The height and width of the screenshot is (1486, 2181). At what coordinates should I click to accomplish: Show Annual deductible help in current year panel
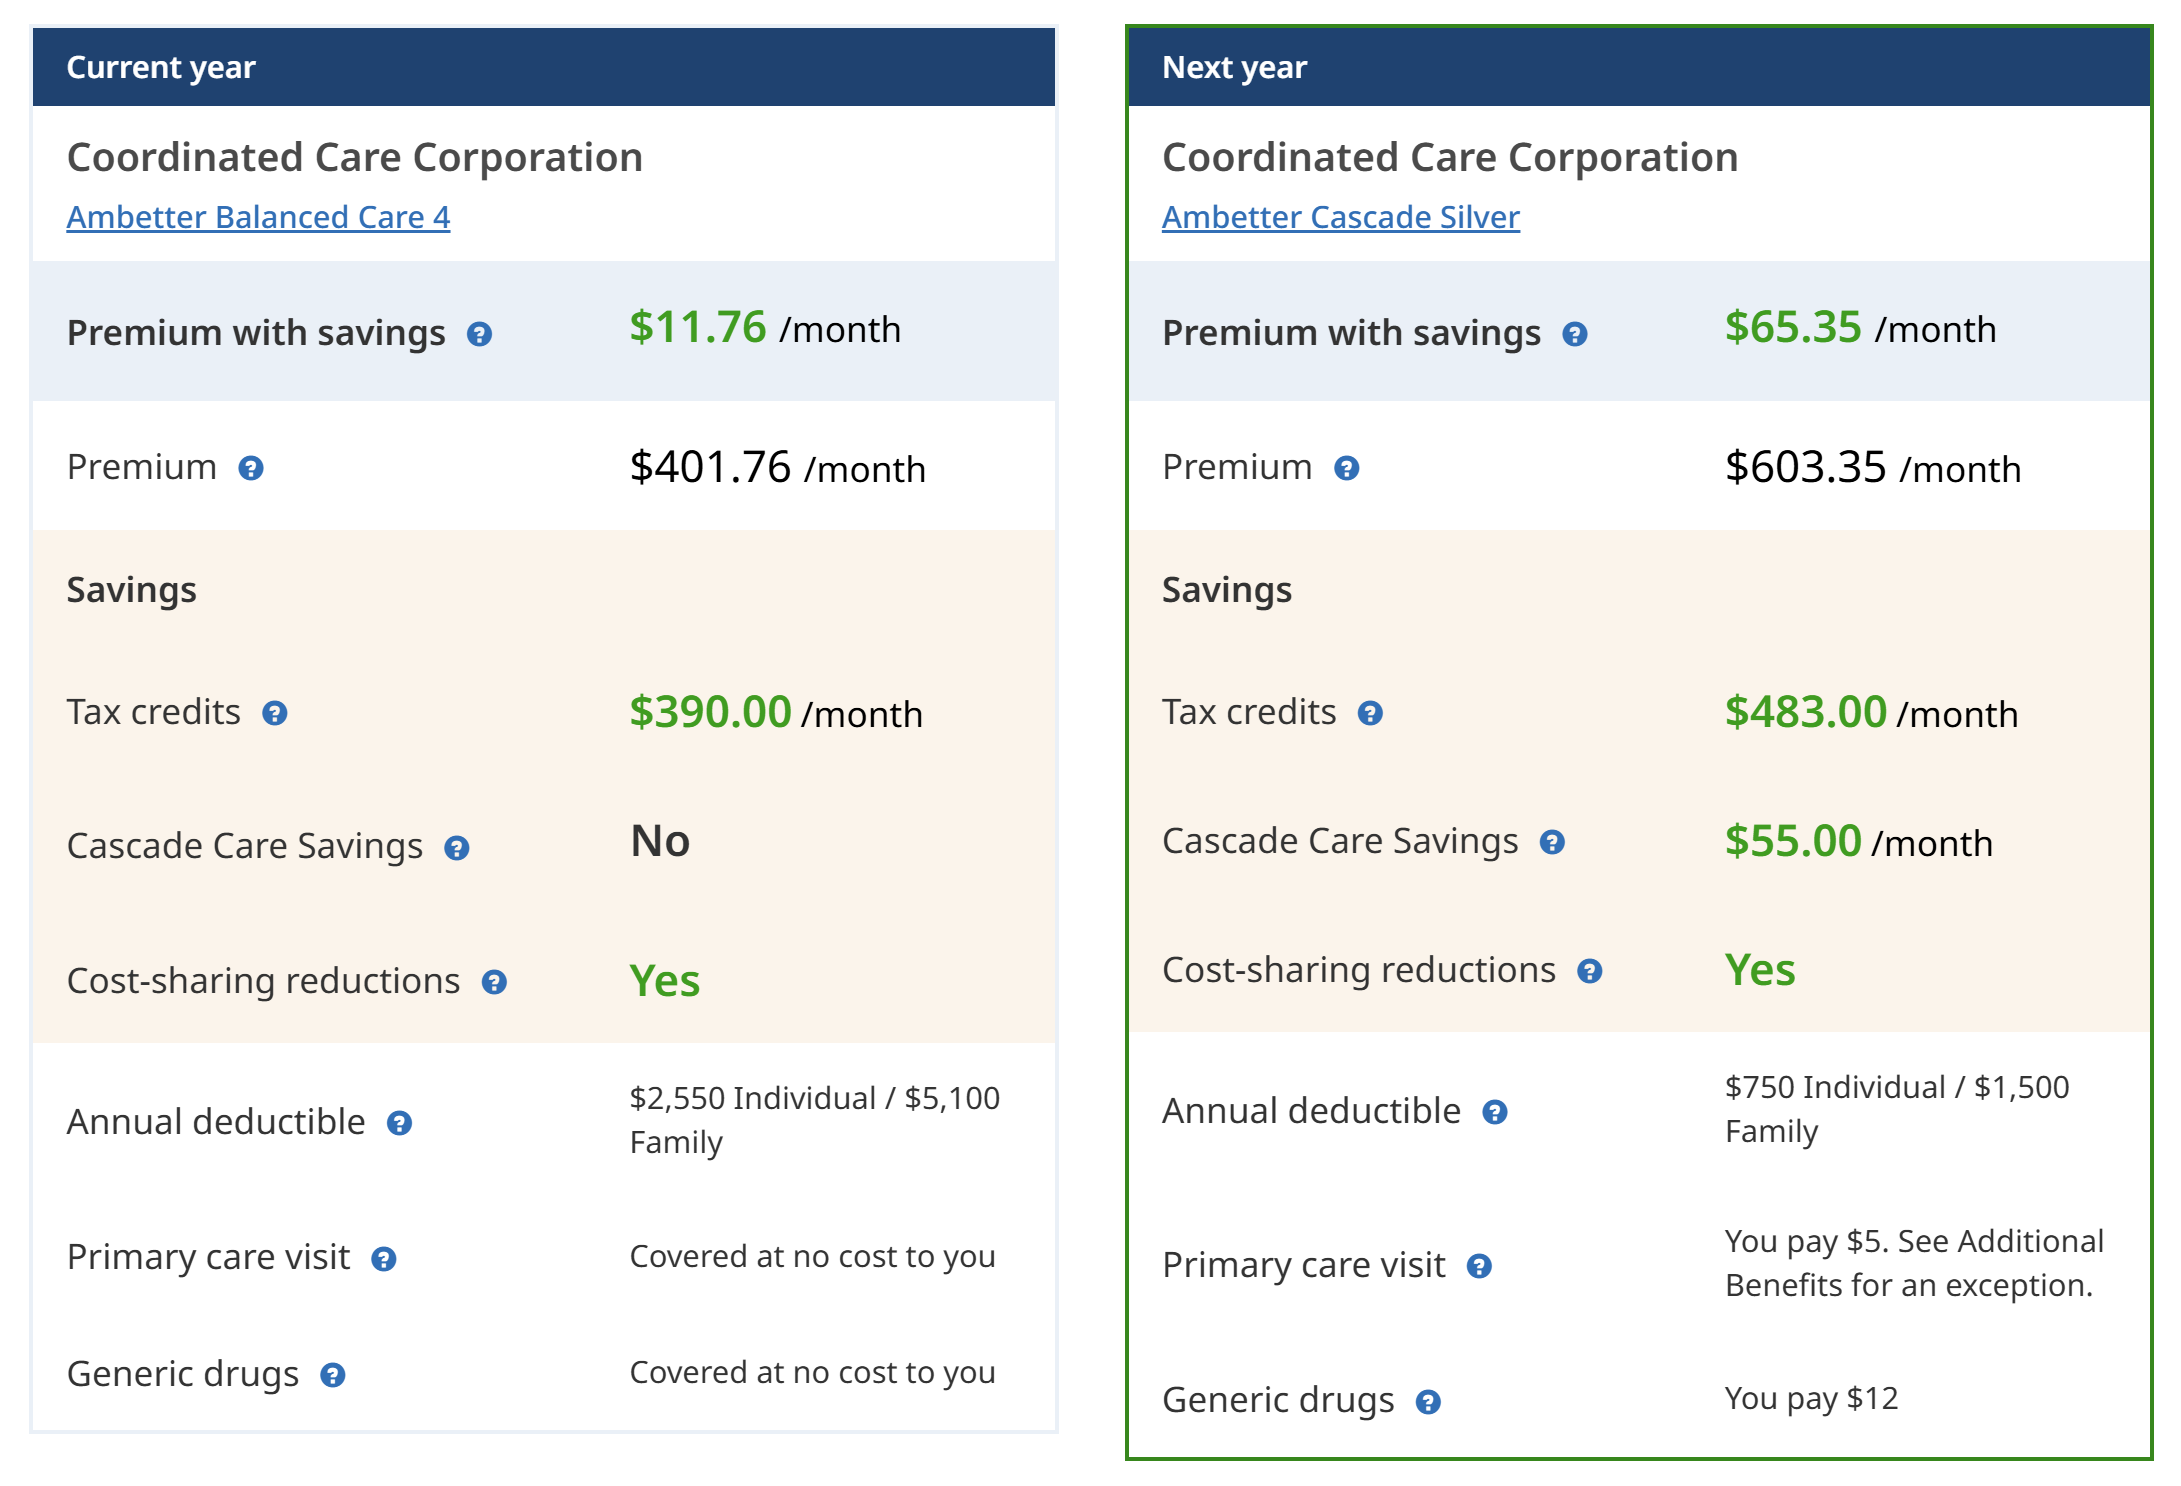399,1123
